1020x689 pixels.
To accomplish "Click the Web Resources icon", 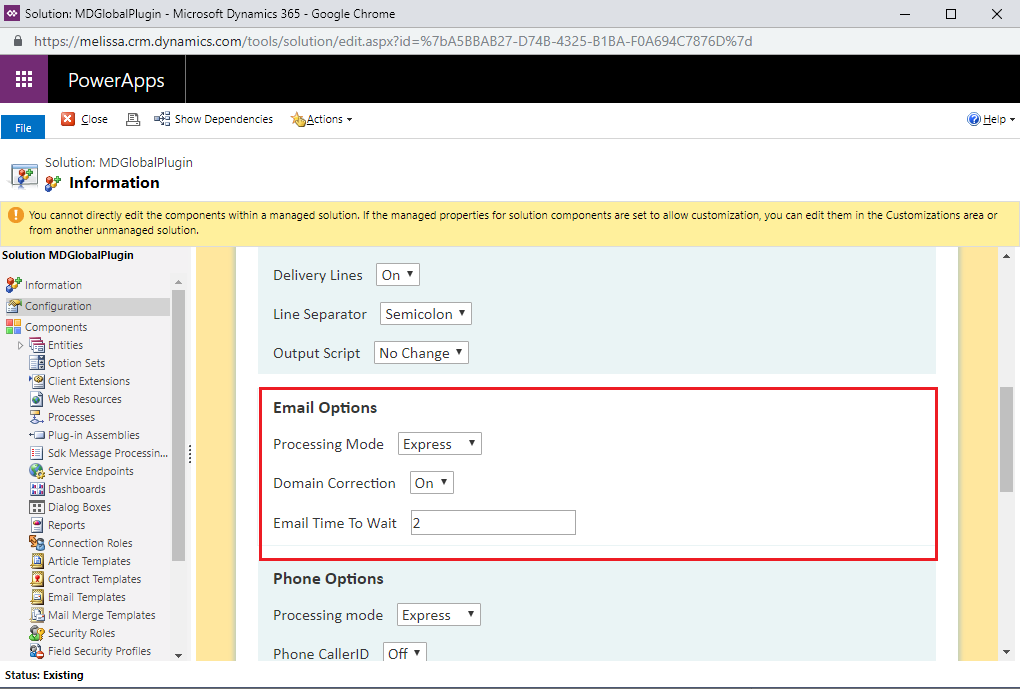I will click(37, 399).
